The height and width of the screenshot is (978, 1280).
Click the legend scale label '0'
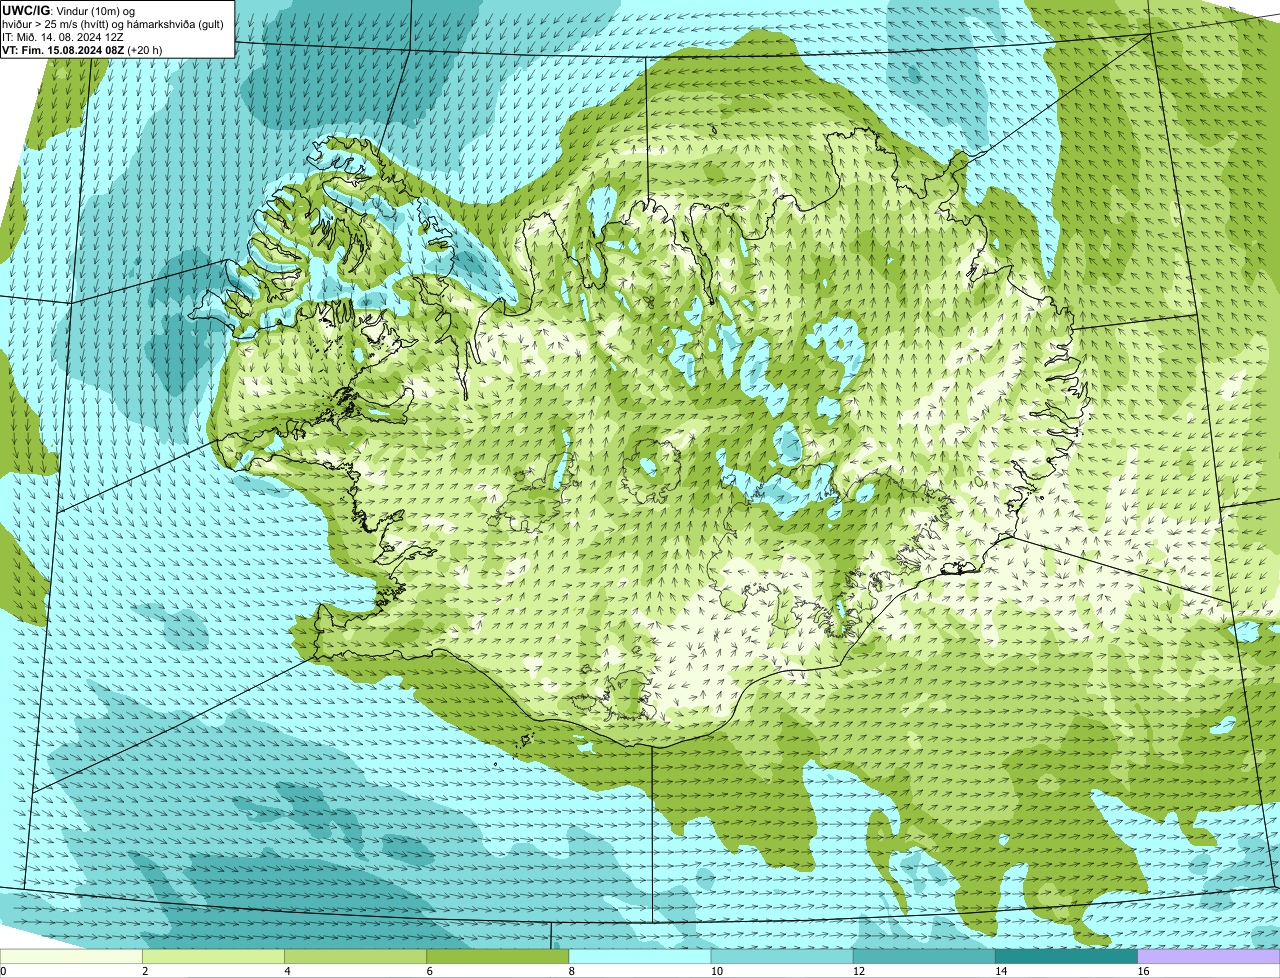point(3,971)
